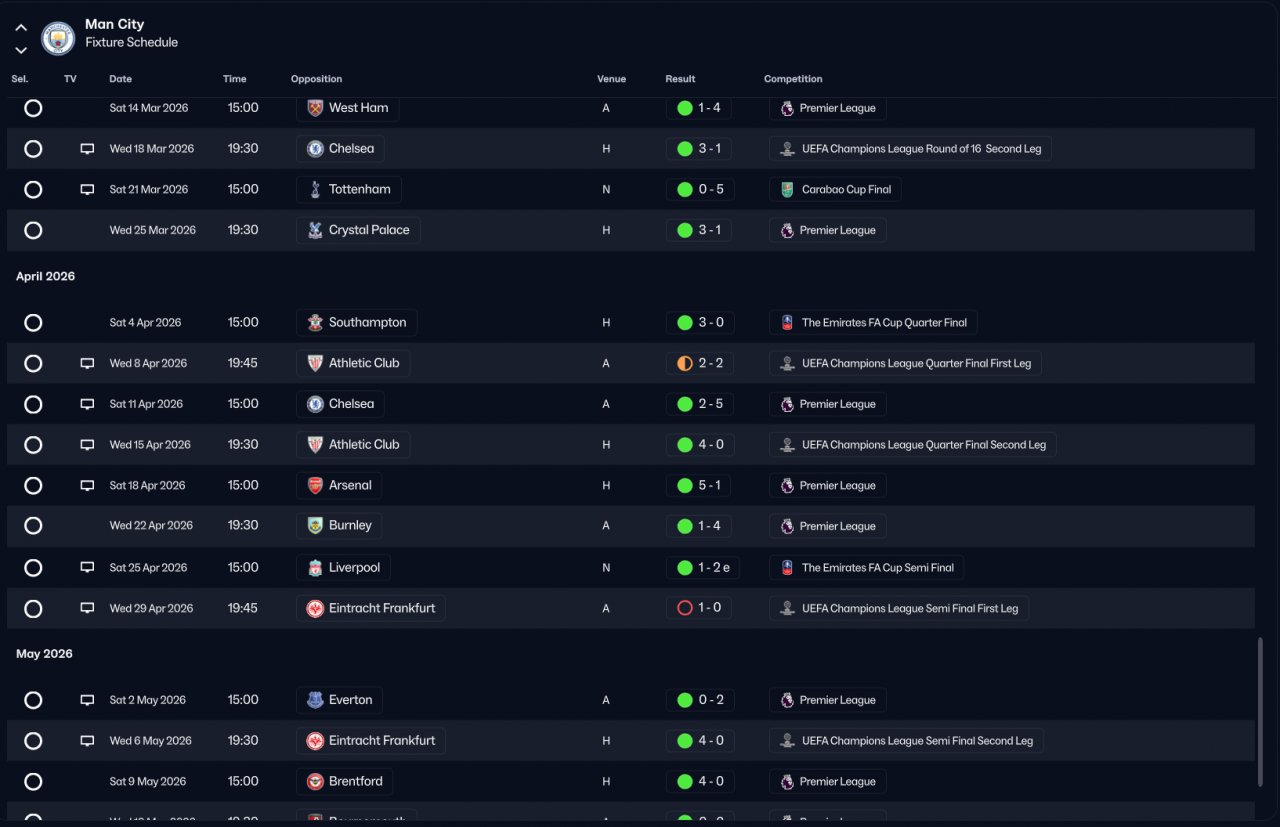The image size is (1280, 827).
Task: Click Champions League trophy icon in Round of 16 row
Action: tap(787, 149)
